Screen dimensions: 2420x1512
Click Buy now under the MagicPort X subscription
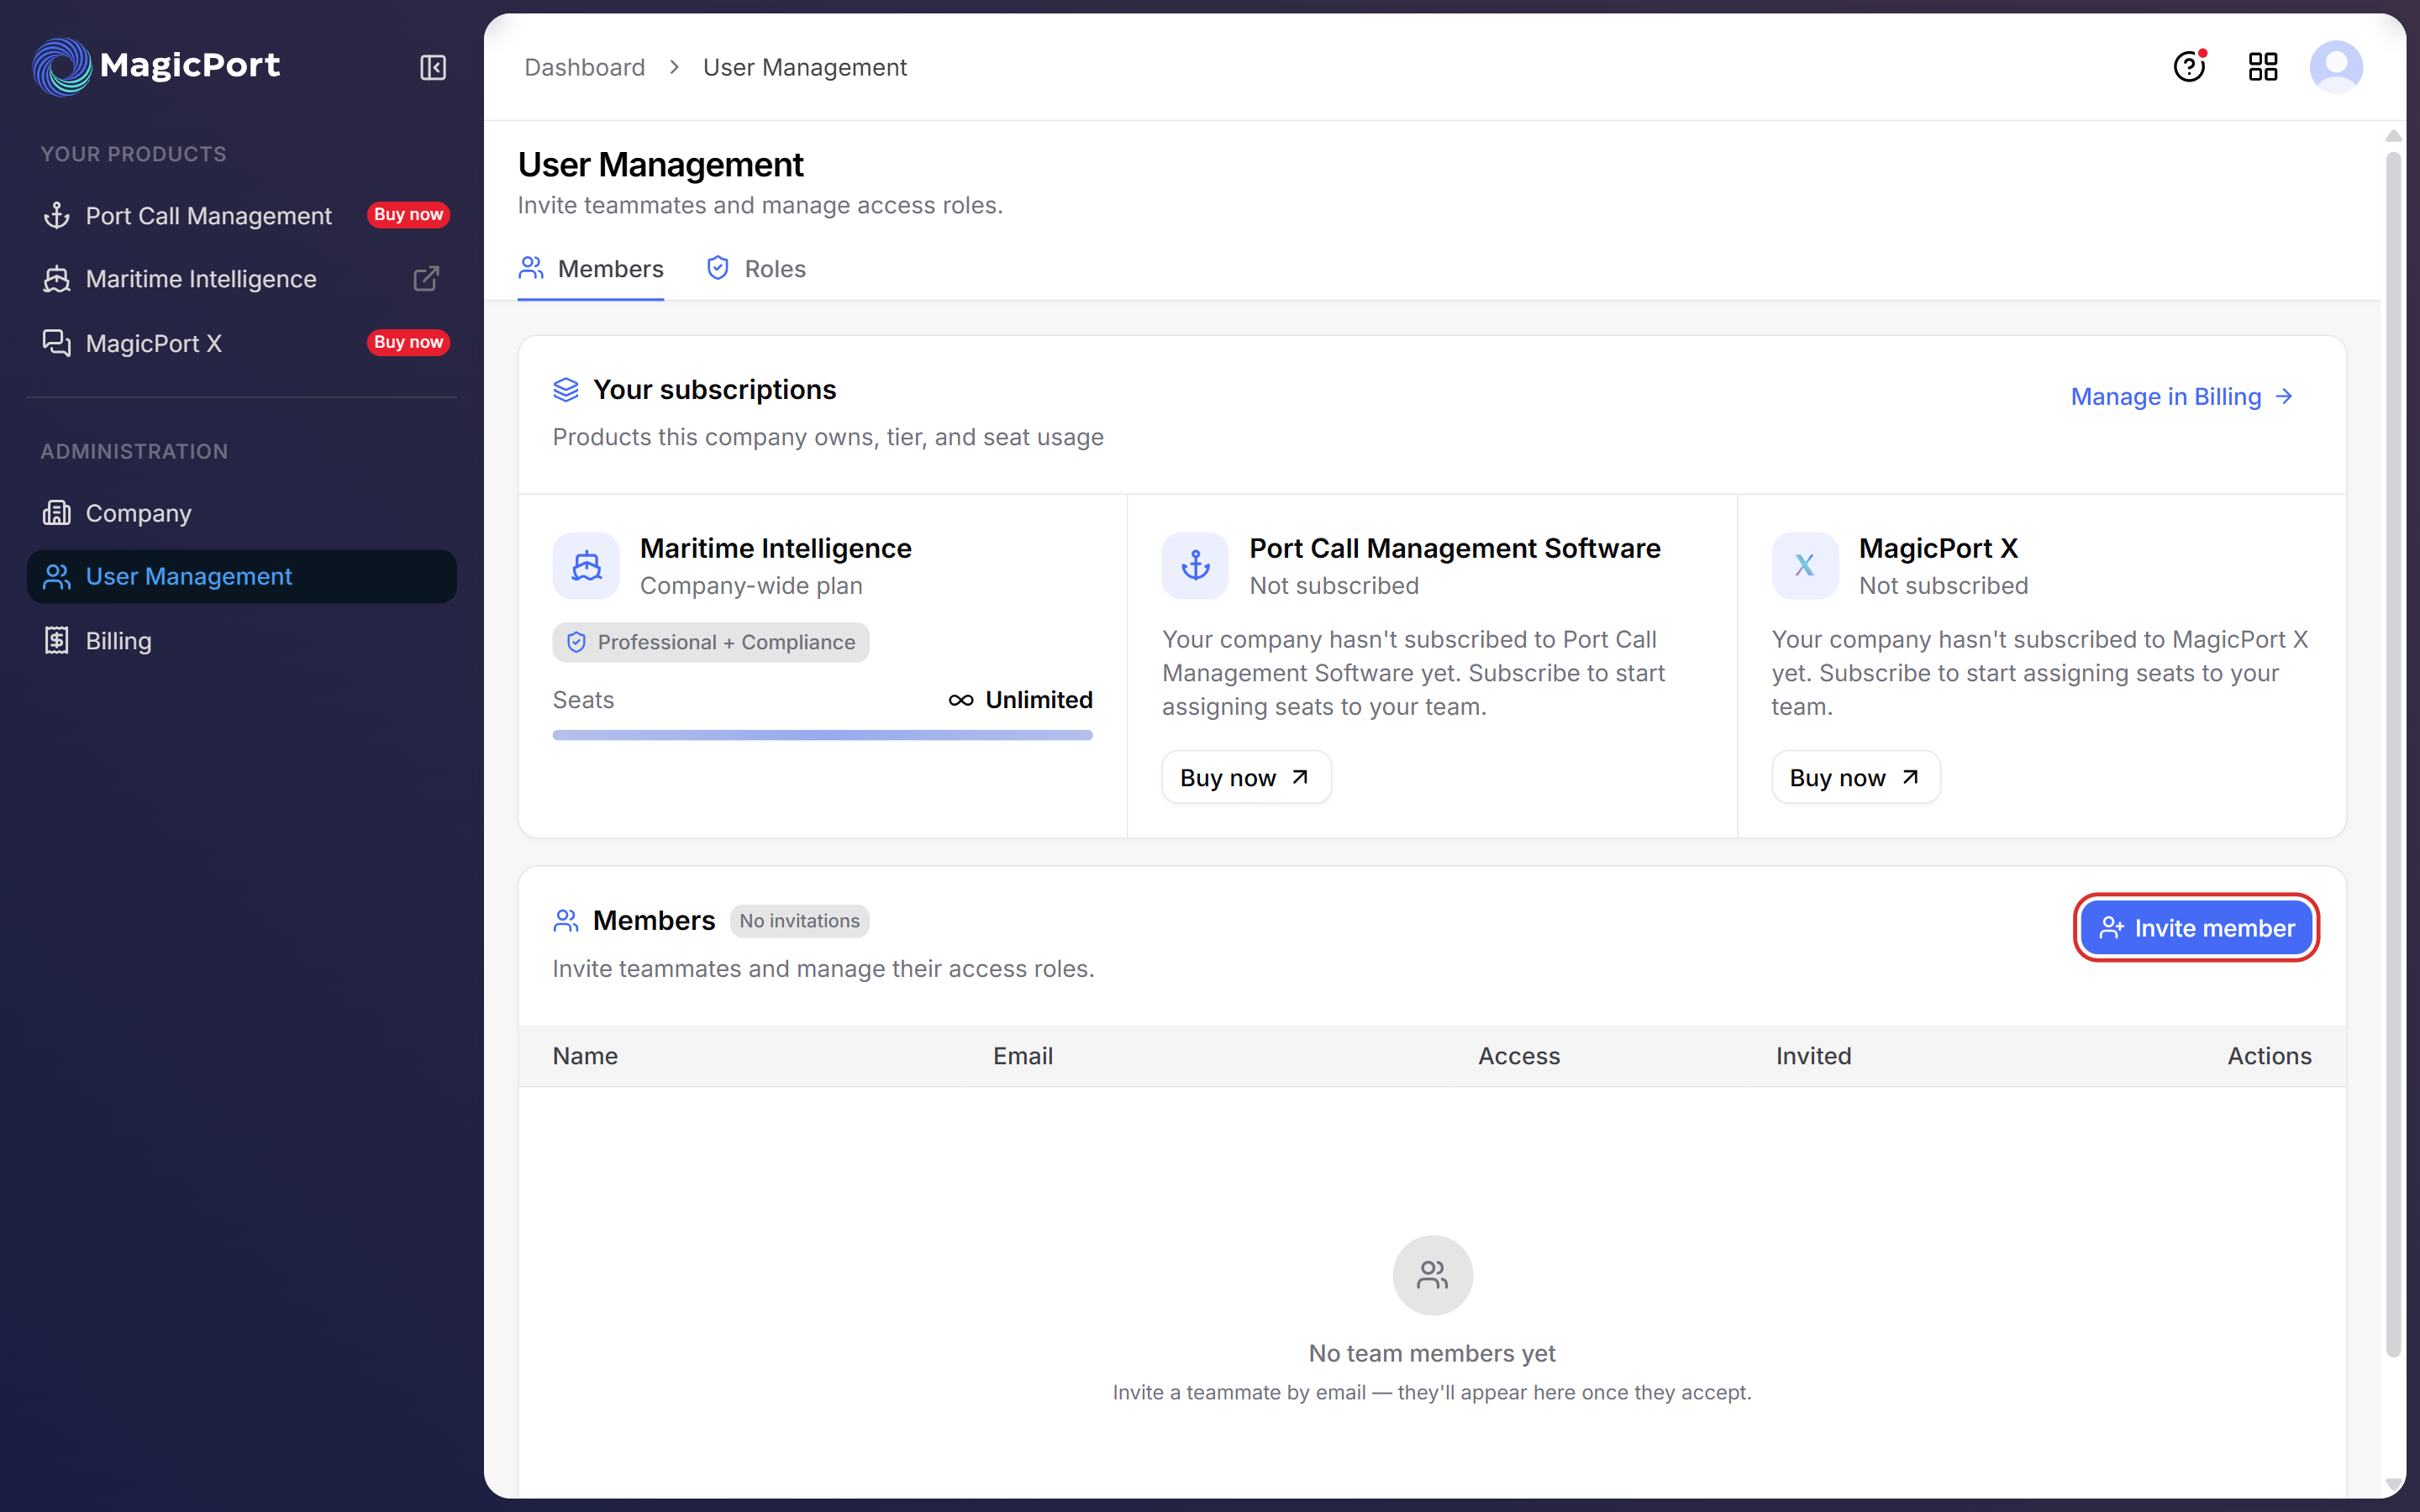1855,777
